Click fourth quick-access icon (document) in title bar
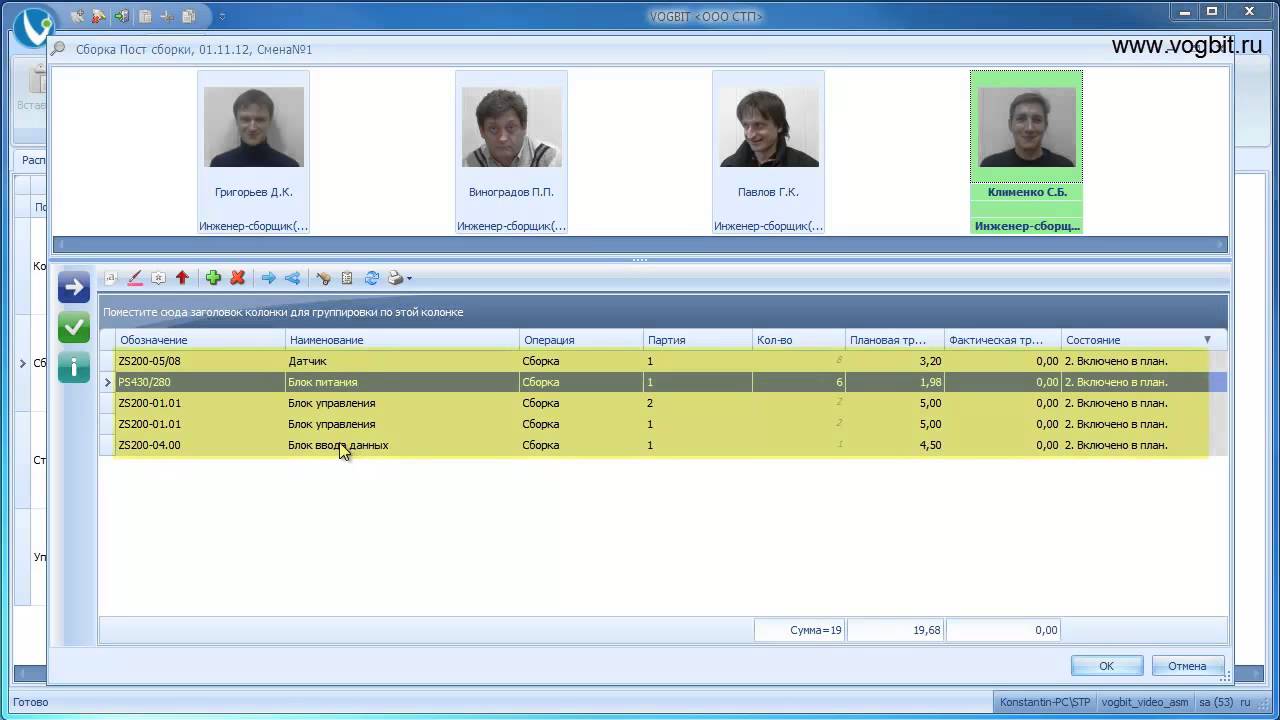 pyautogui.click(x=145, y=16)
